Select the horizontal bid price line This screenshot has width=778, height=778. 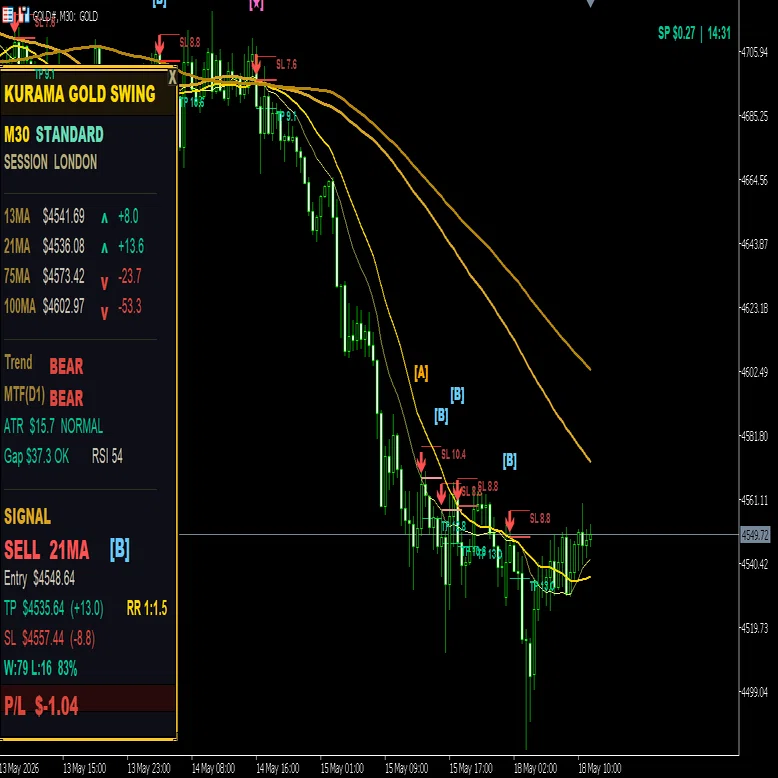click(458, 535)
